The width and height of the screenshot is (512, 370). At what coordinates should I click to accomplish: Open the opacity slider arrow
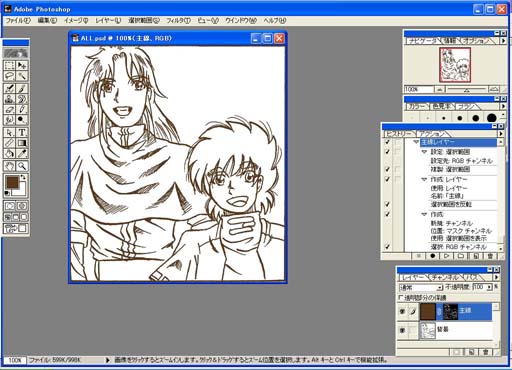pos(489,287)
